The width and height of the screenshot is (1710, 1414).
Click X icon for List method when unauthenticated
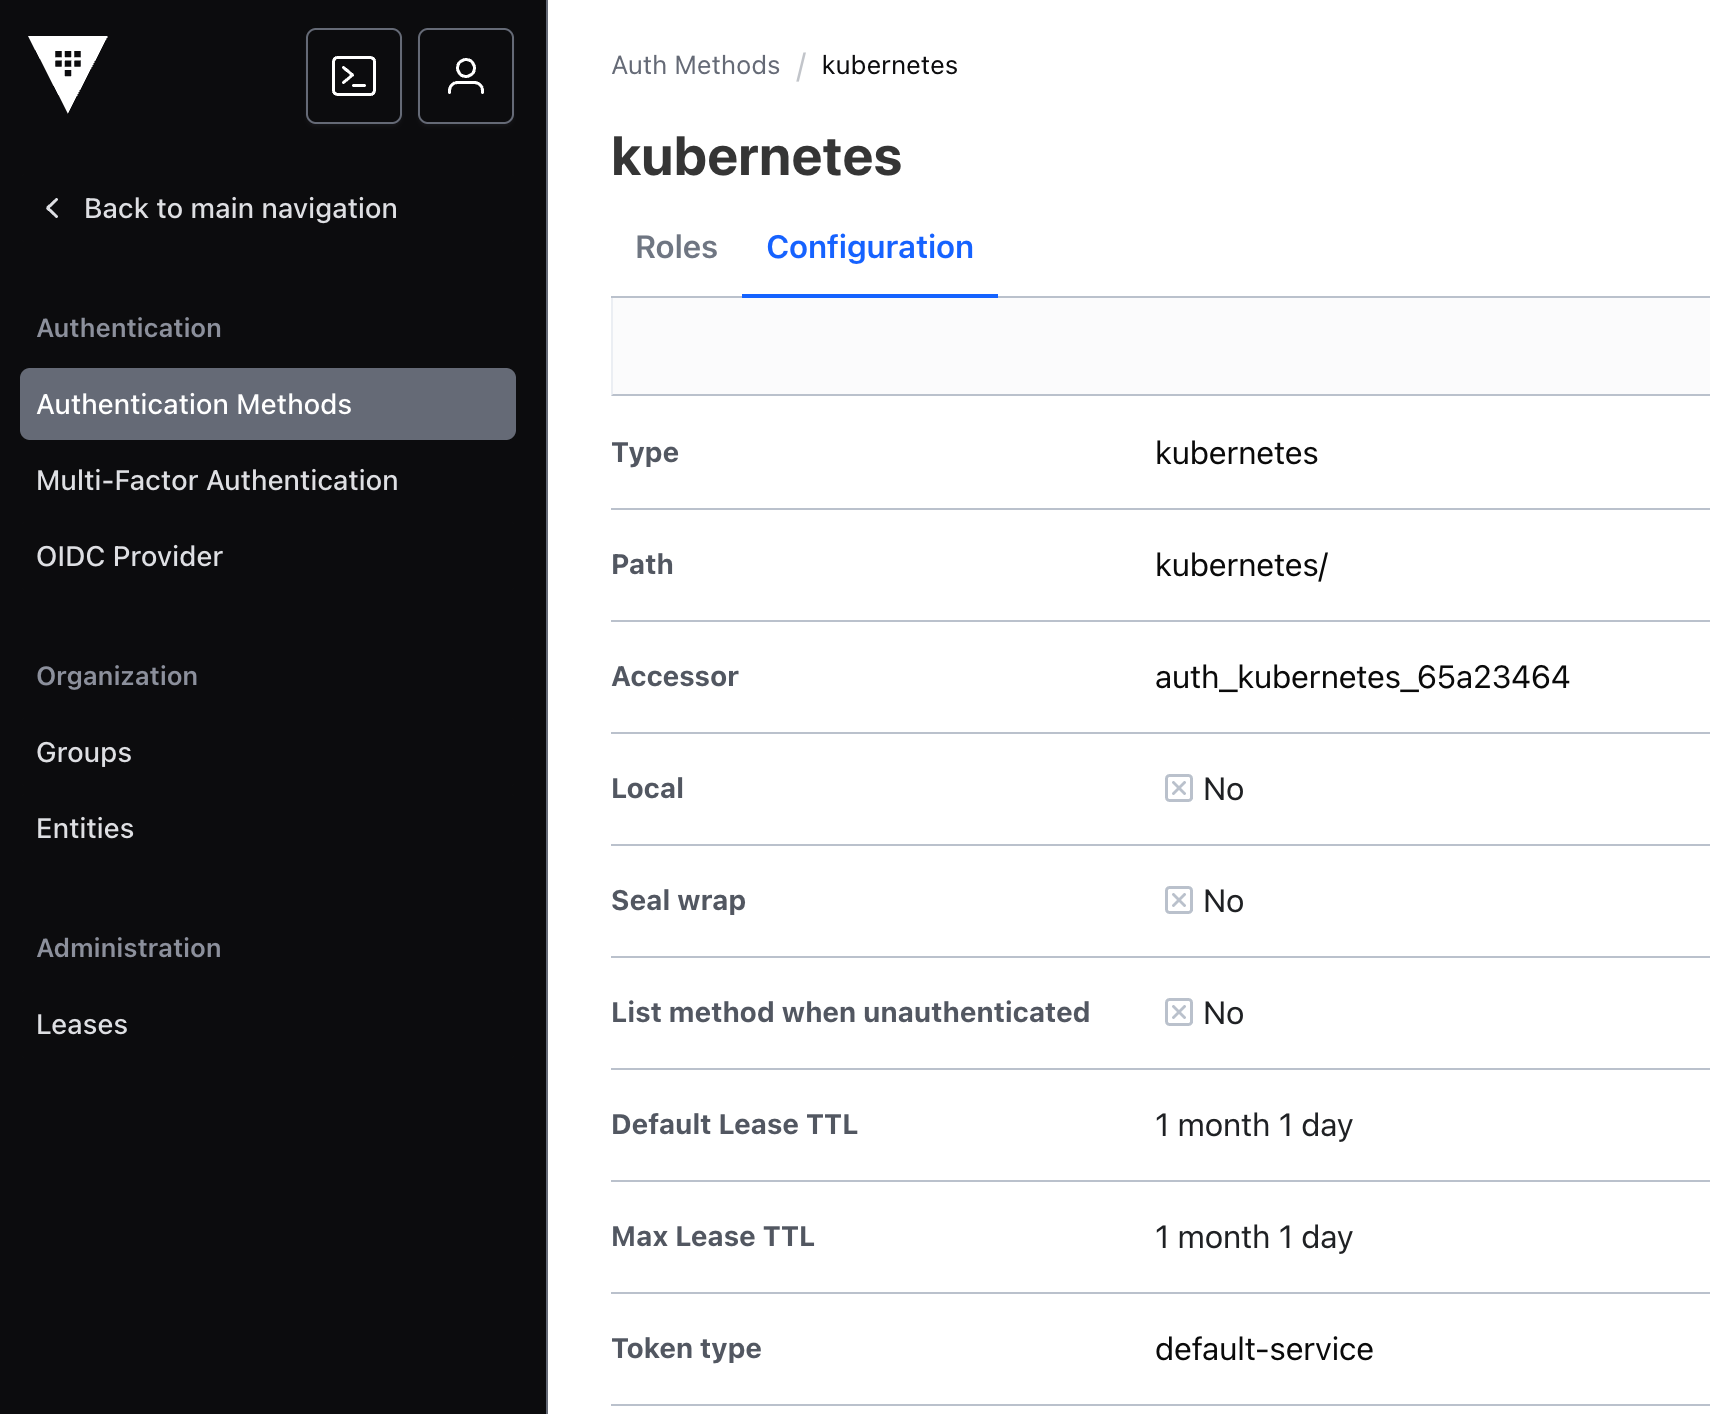click(1179, 1012)
